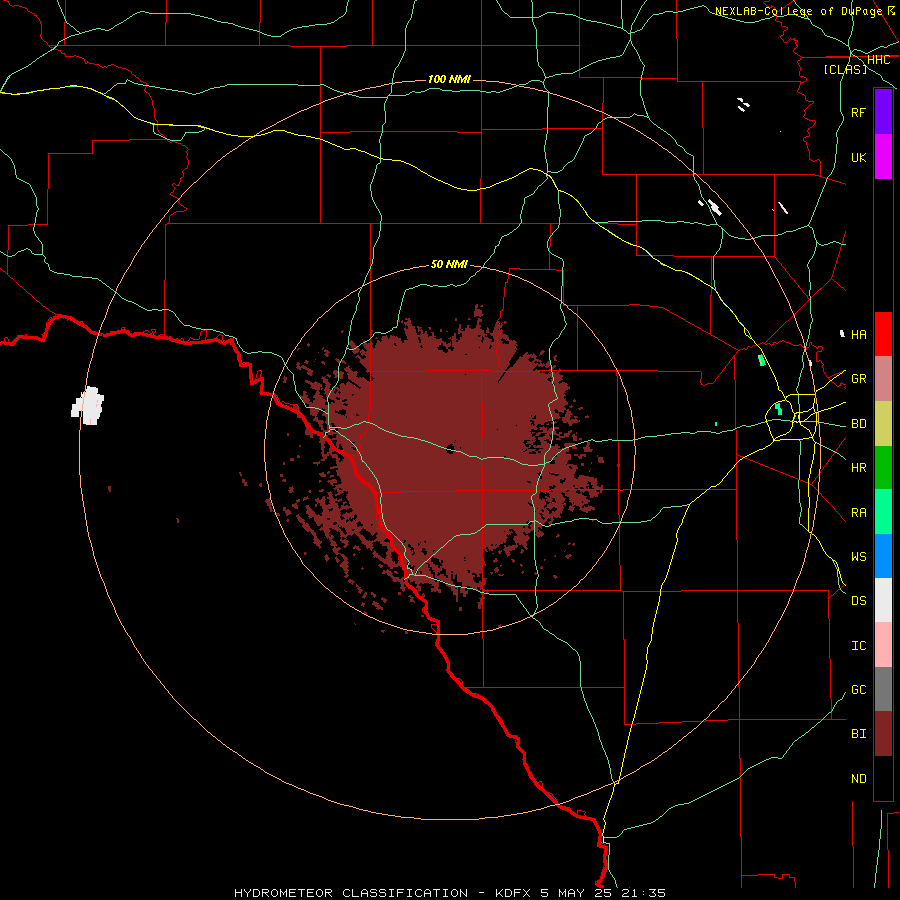
Task: Click the isolated white echo blob west of radar
Action: (88, 406)
